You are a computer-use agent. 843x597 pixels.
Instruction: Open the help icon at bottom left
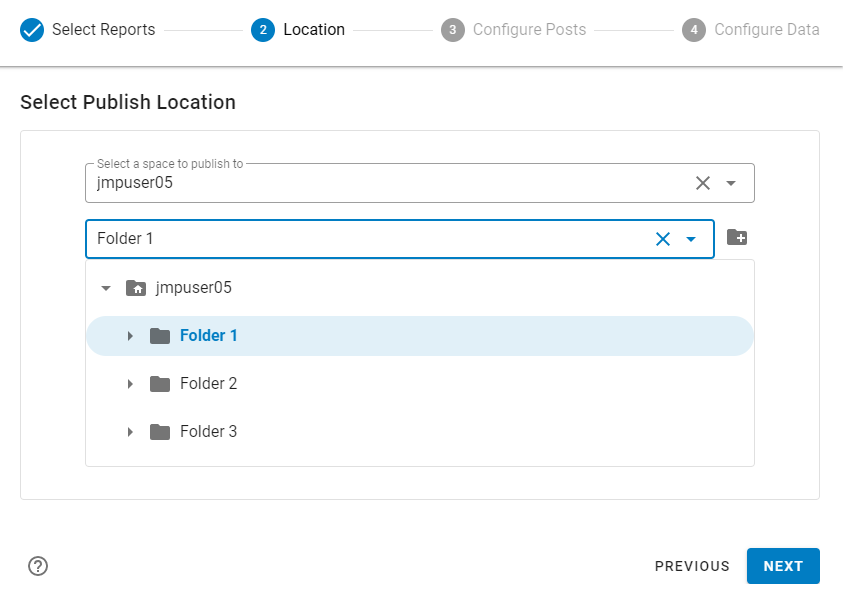click(38, 566)
